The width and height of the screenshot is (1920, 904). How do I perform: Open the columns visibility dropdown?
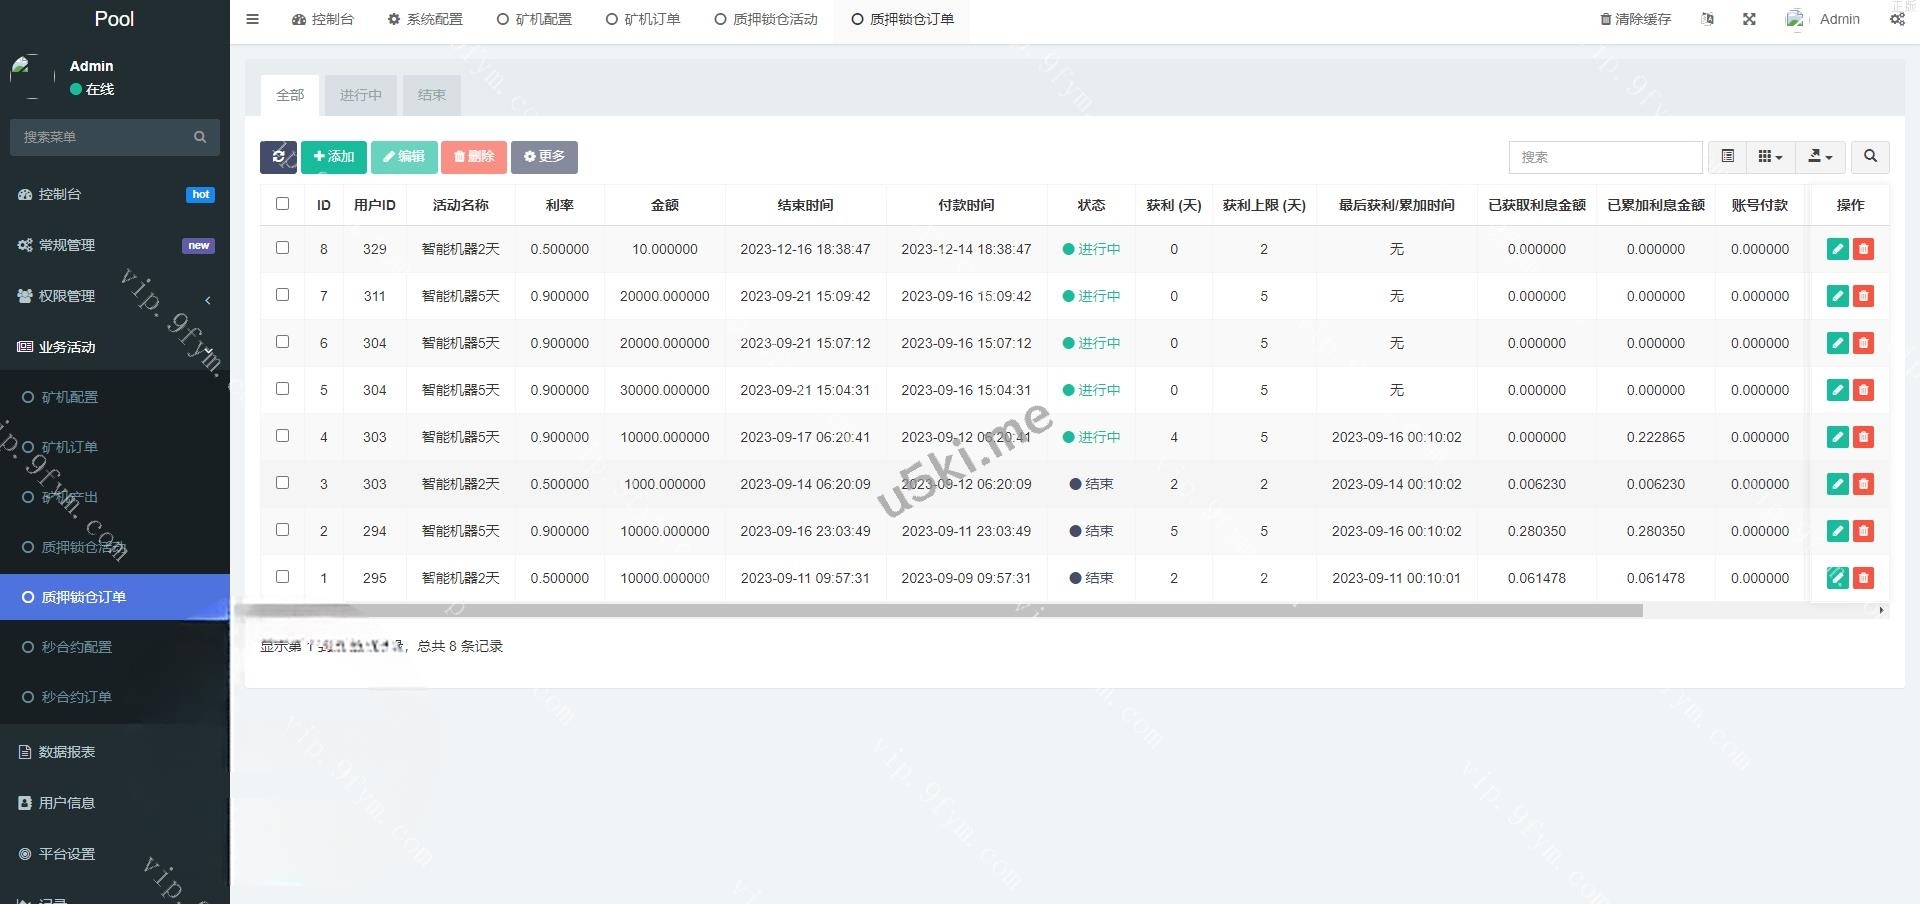pos(1770,157)
